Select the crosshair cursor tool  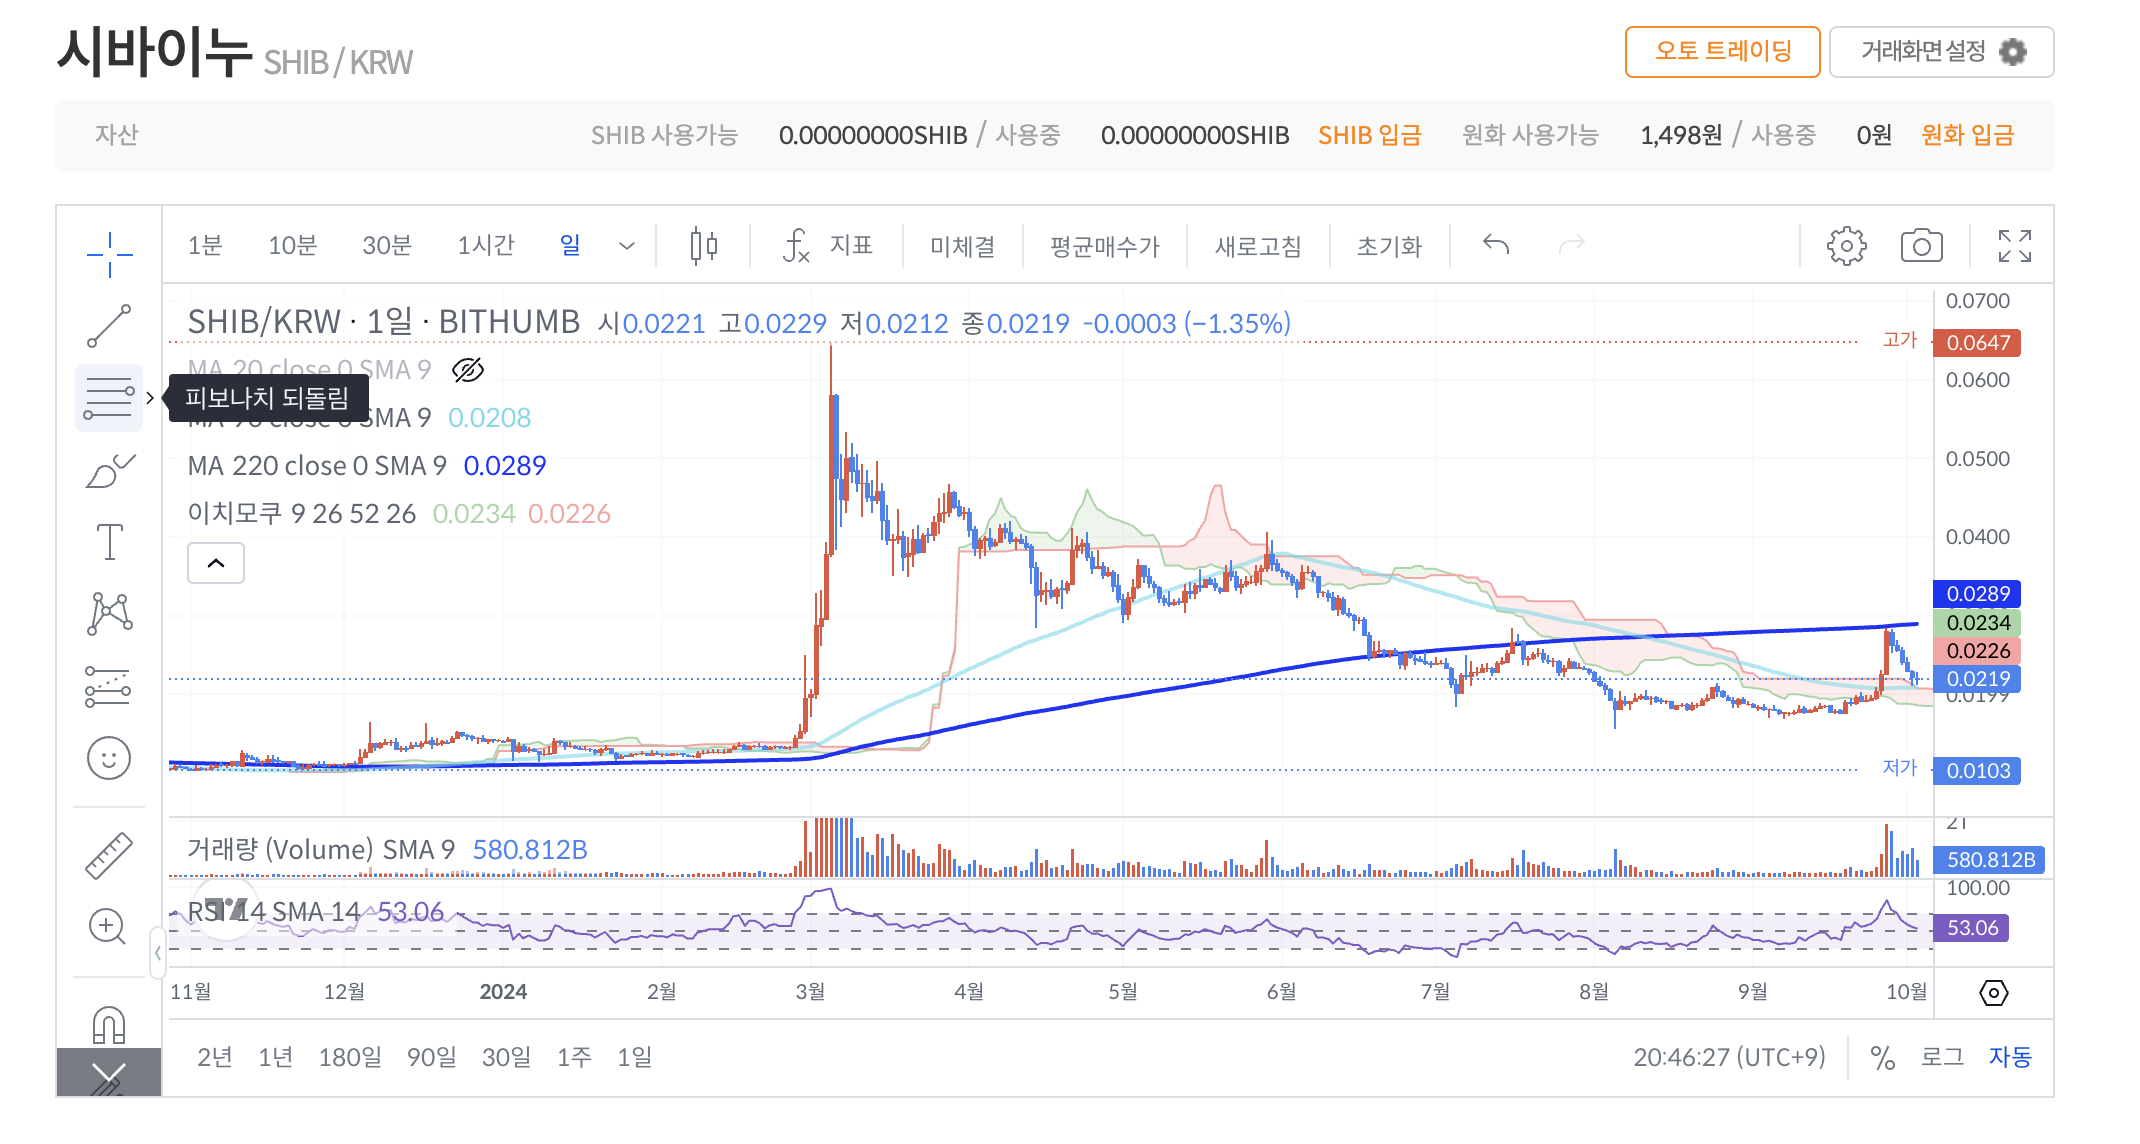(x=109, y=254)
